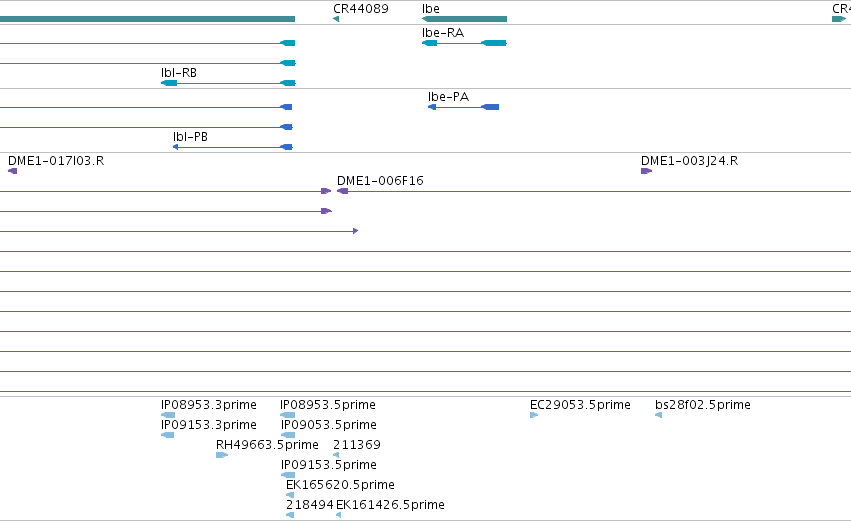Image resolution: width=851 pixels, height=521 pixels.
Task: Click the IP09053.5prime EST label
Action: pos(329,425)
